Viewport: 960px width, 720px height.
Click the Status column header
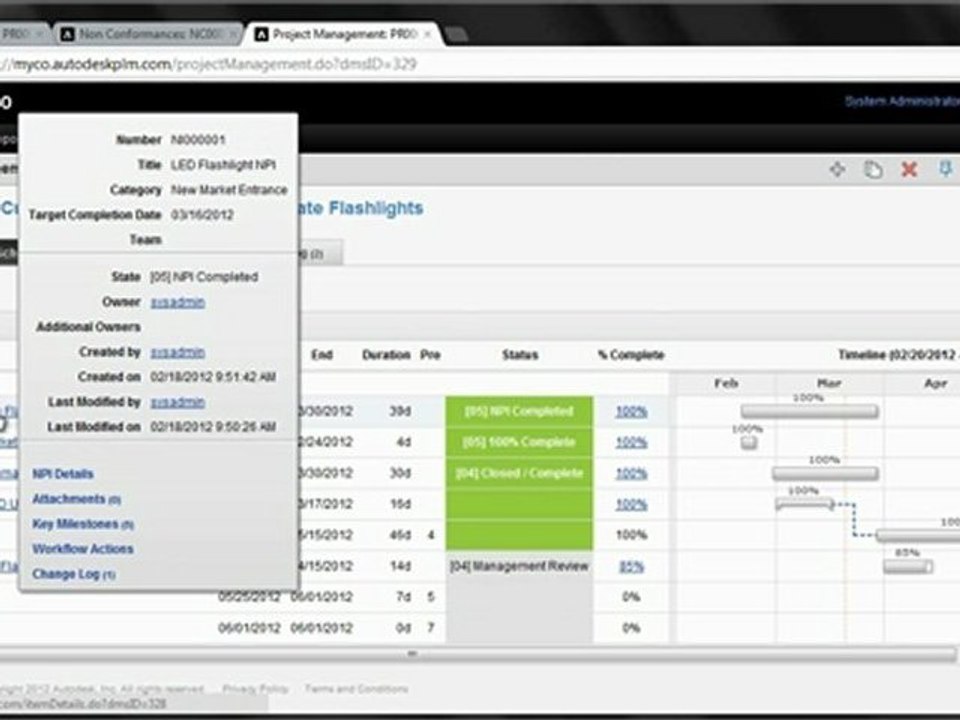pyautogui.click(x=520, y=354)
